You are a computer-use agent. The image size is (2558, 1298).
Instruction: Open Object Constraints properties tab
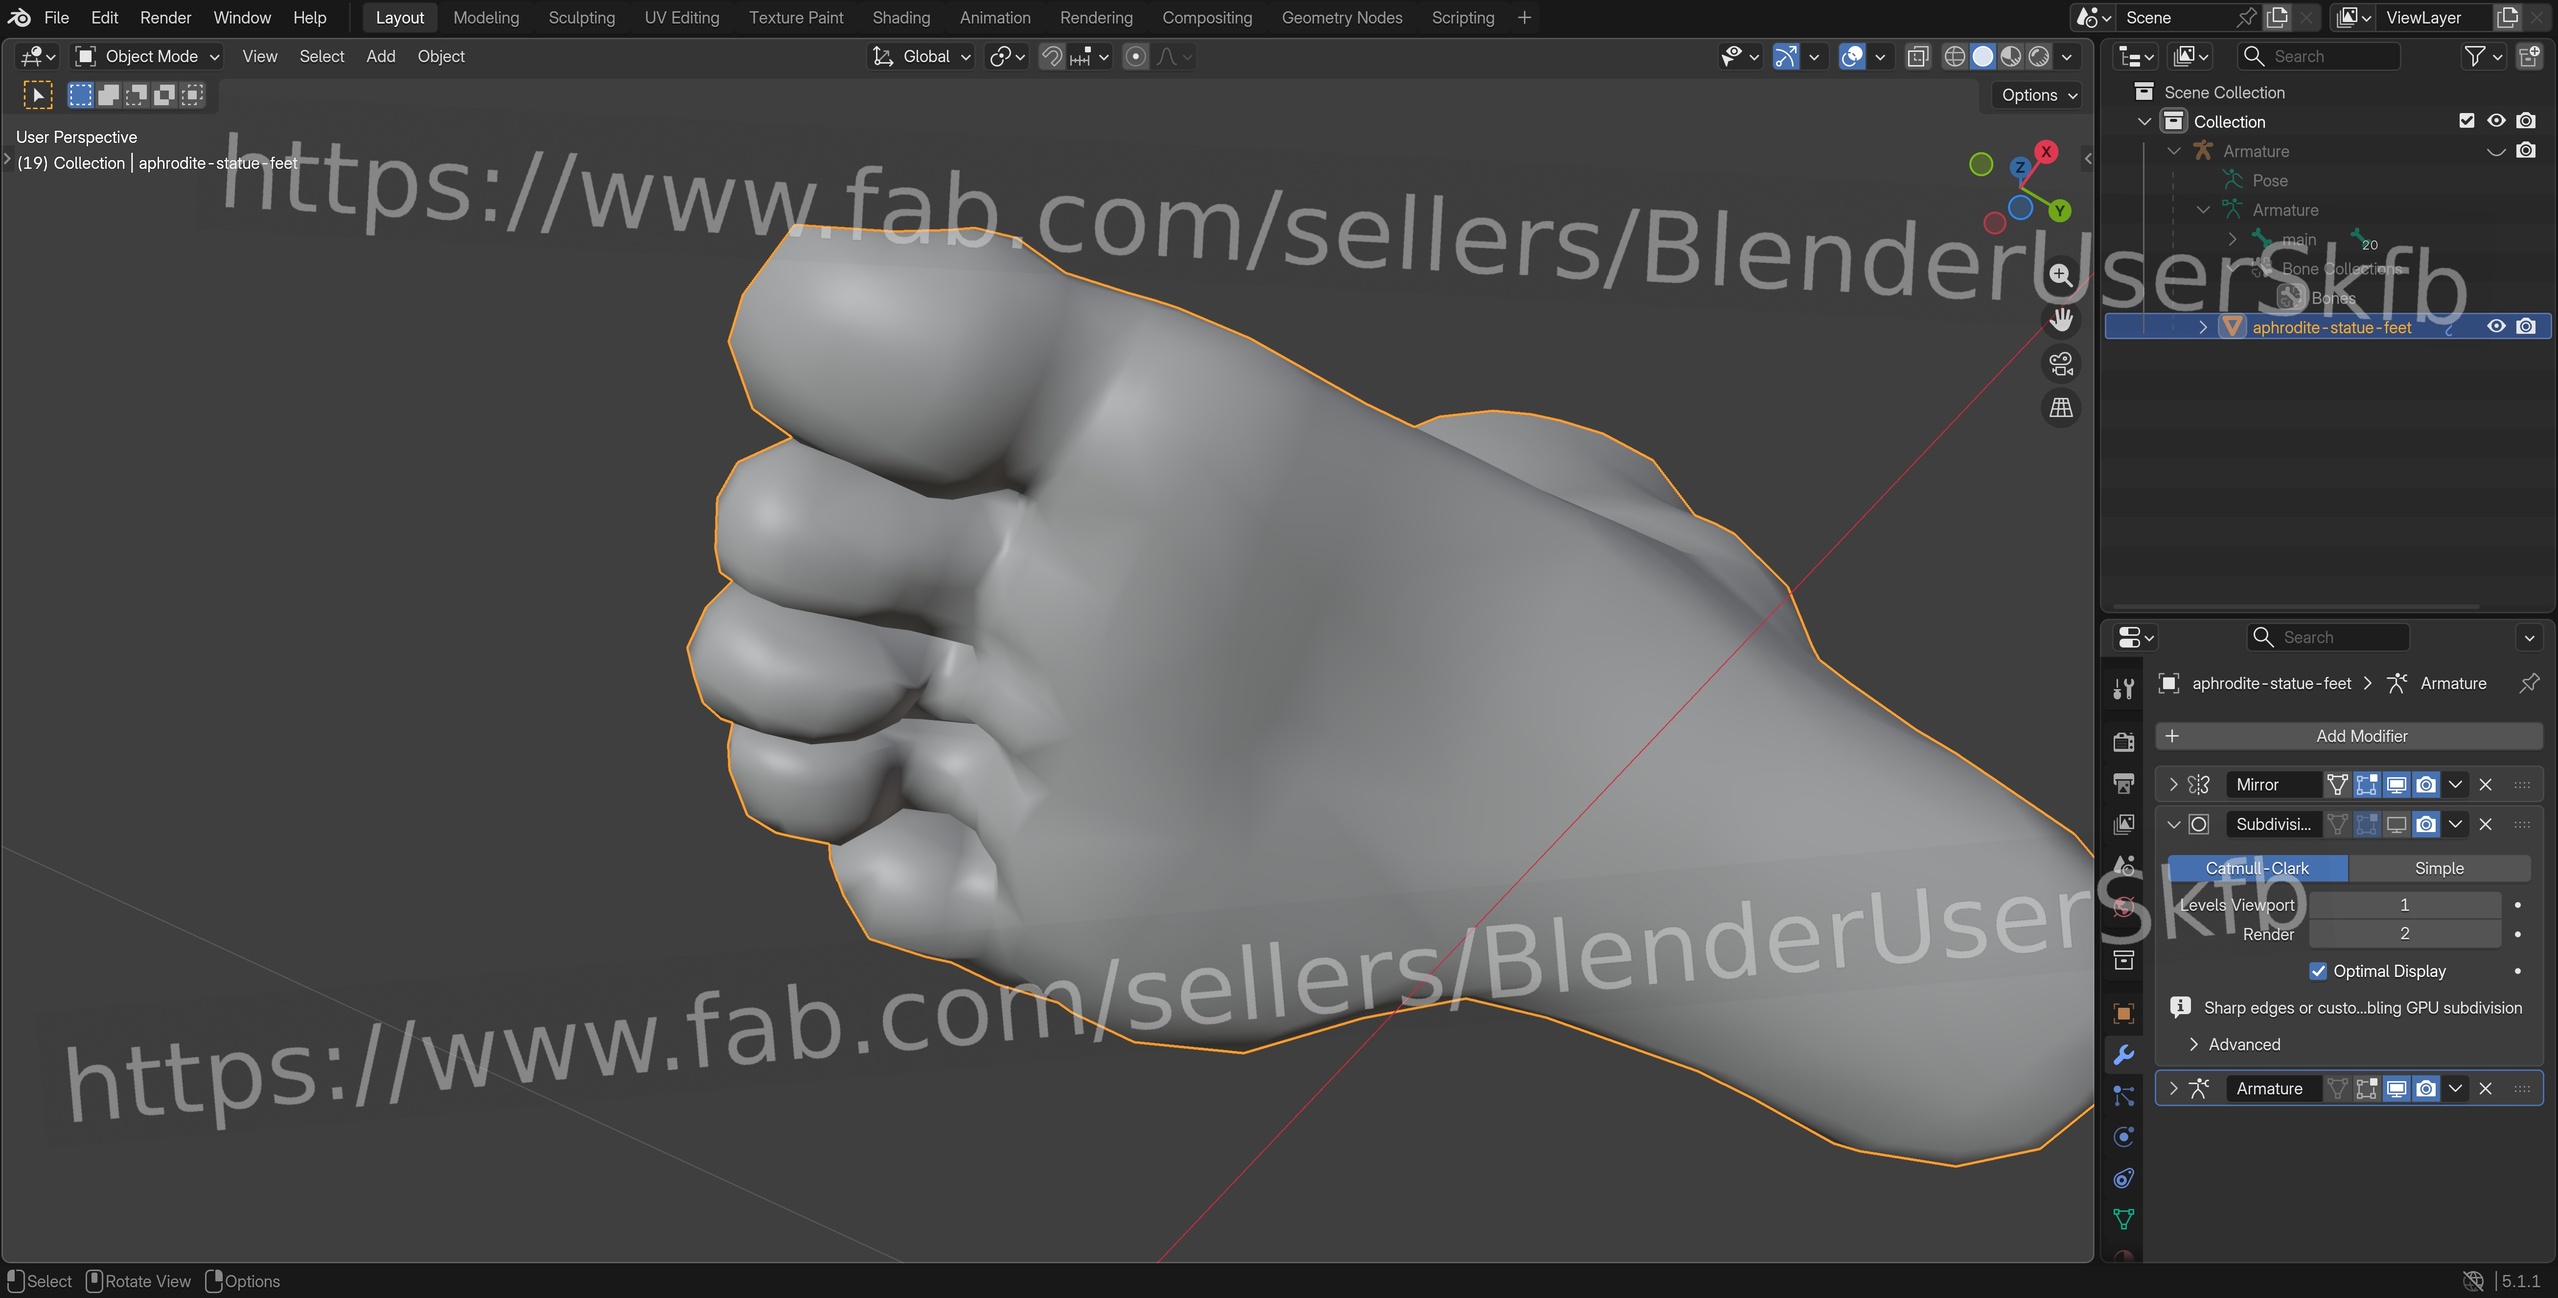[x=2123, y=1178]
